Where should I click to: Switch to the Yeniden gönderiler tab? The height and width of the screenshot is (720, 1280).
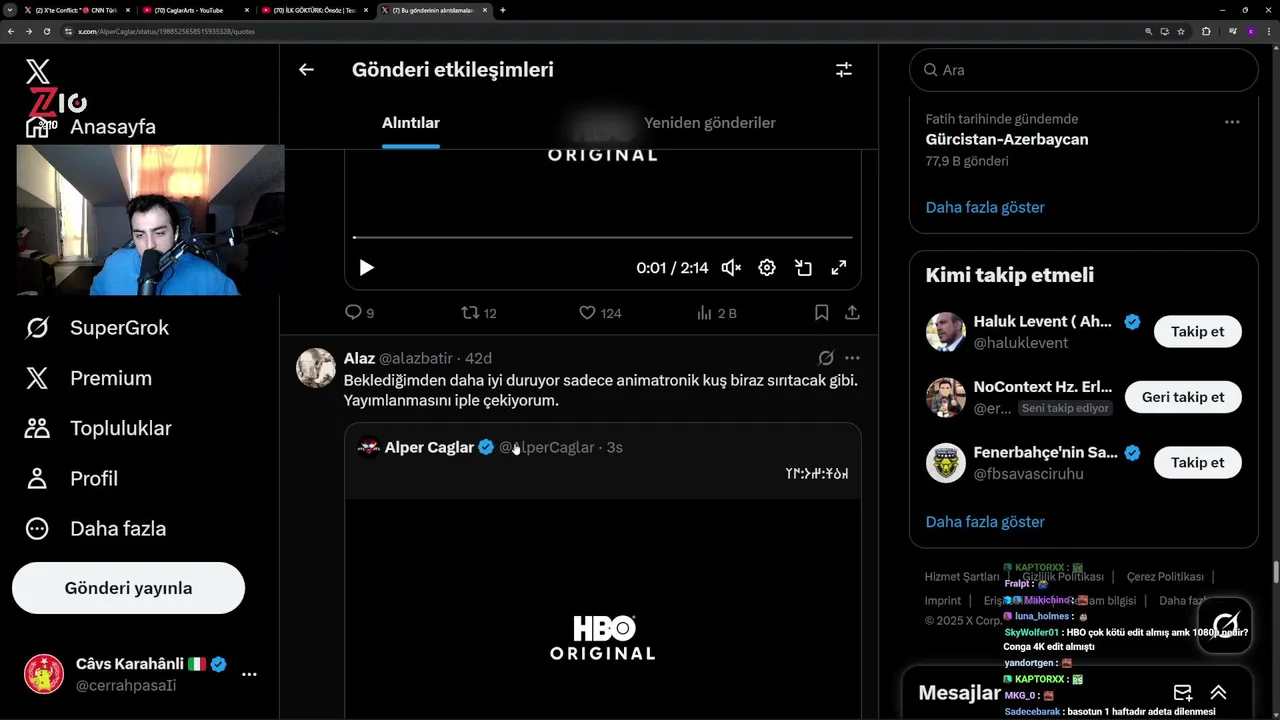(x=710, y=123)
